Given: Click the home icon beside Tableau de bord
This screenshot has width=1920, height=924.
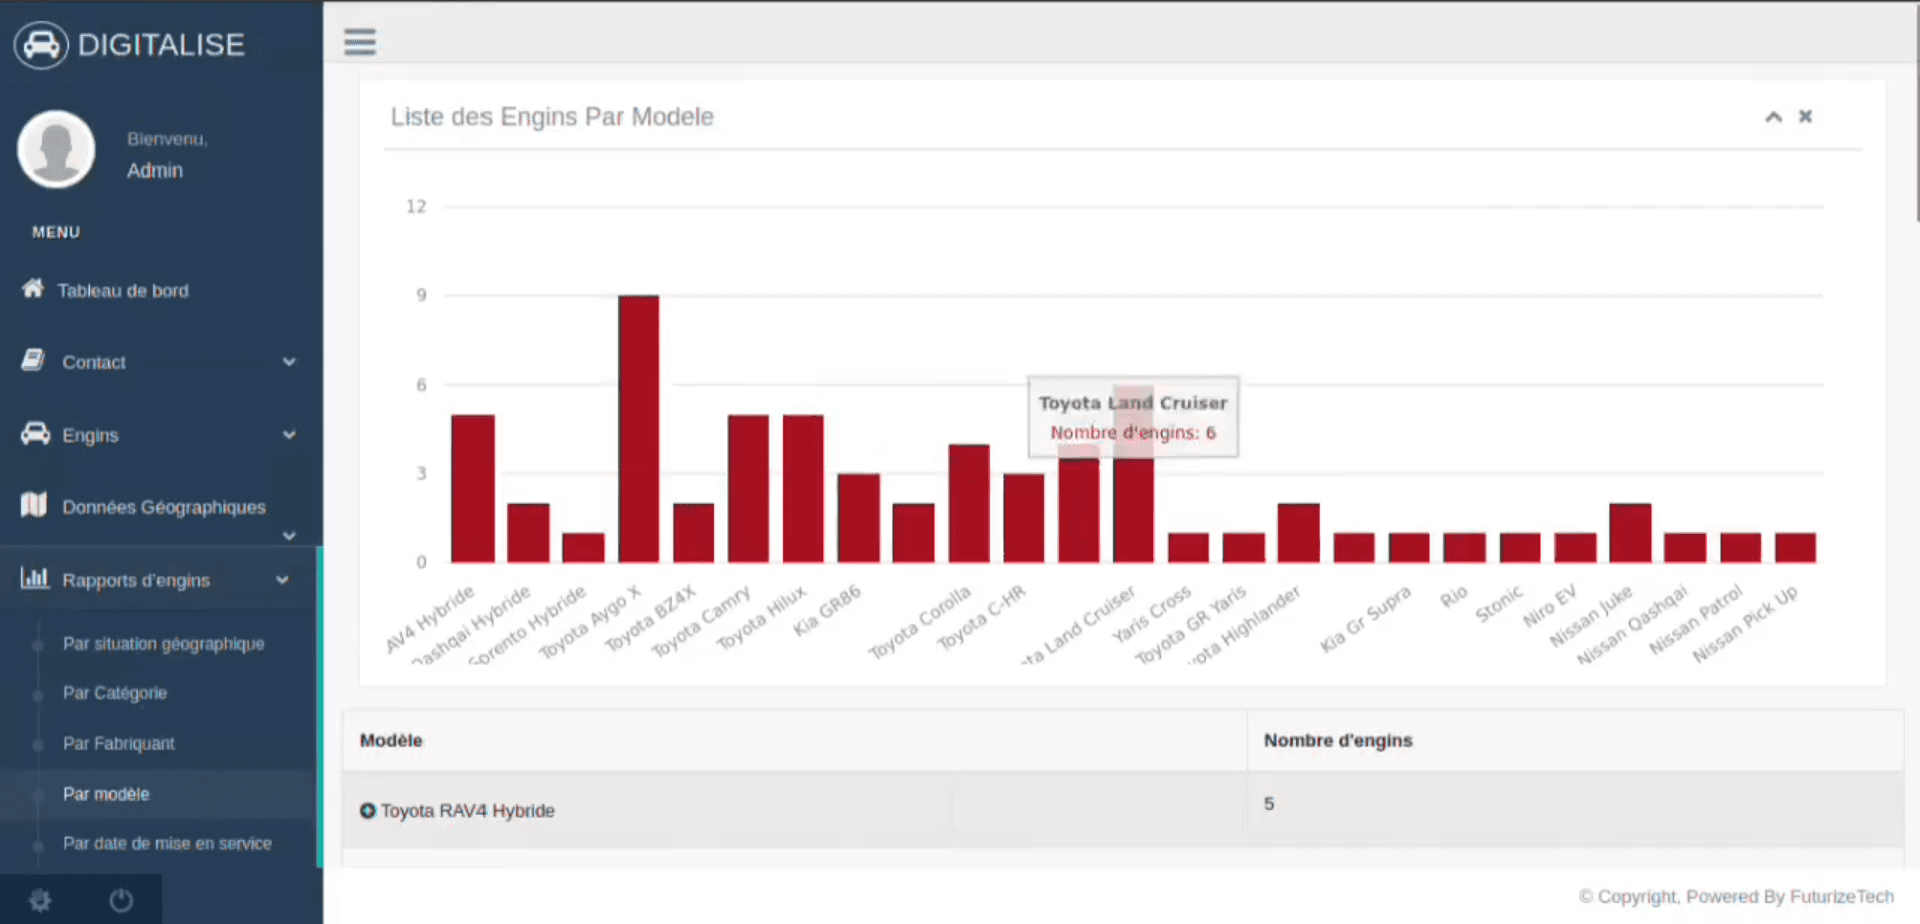Looking at the screenshot, I should coord(33,289).
